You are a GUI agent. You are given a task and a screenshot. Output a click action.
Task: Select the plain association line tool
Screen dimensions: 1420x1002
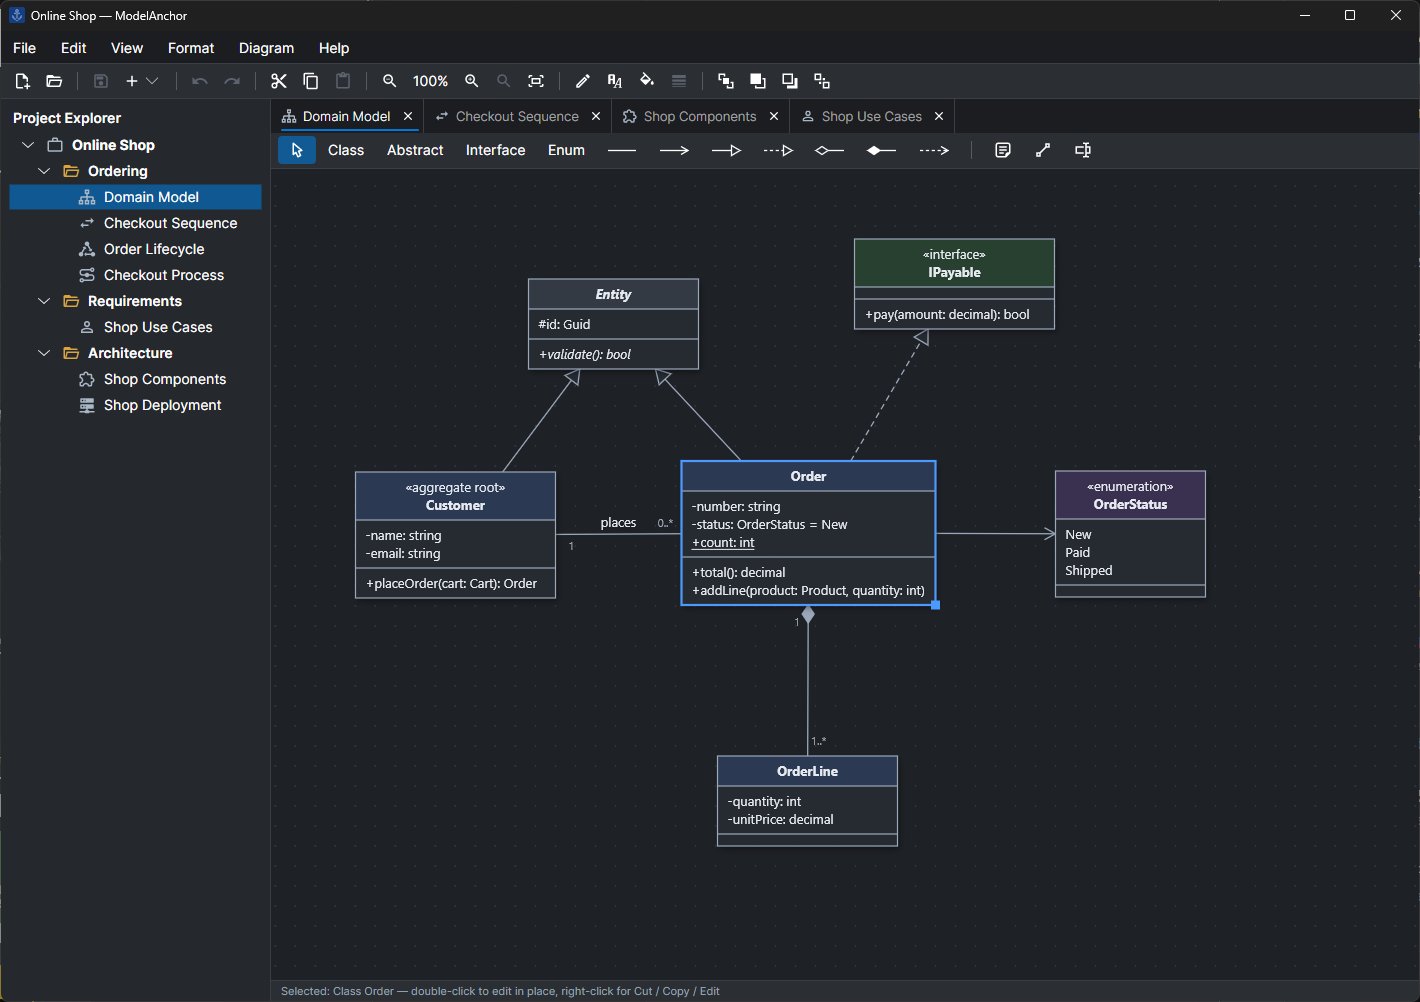(x=622, y=150)
